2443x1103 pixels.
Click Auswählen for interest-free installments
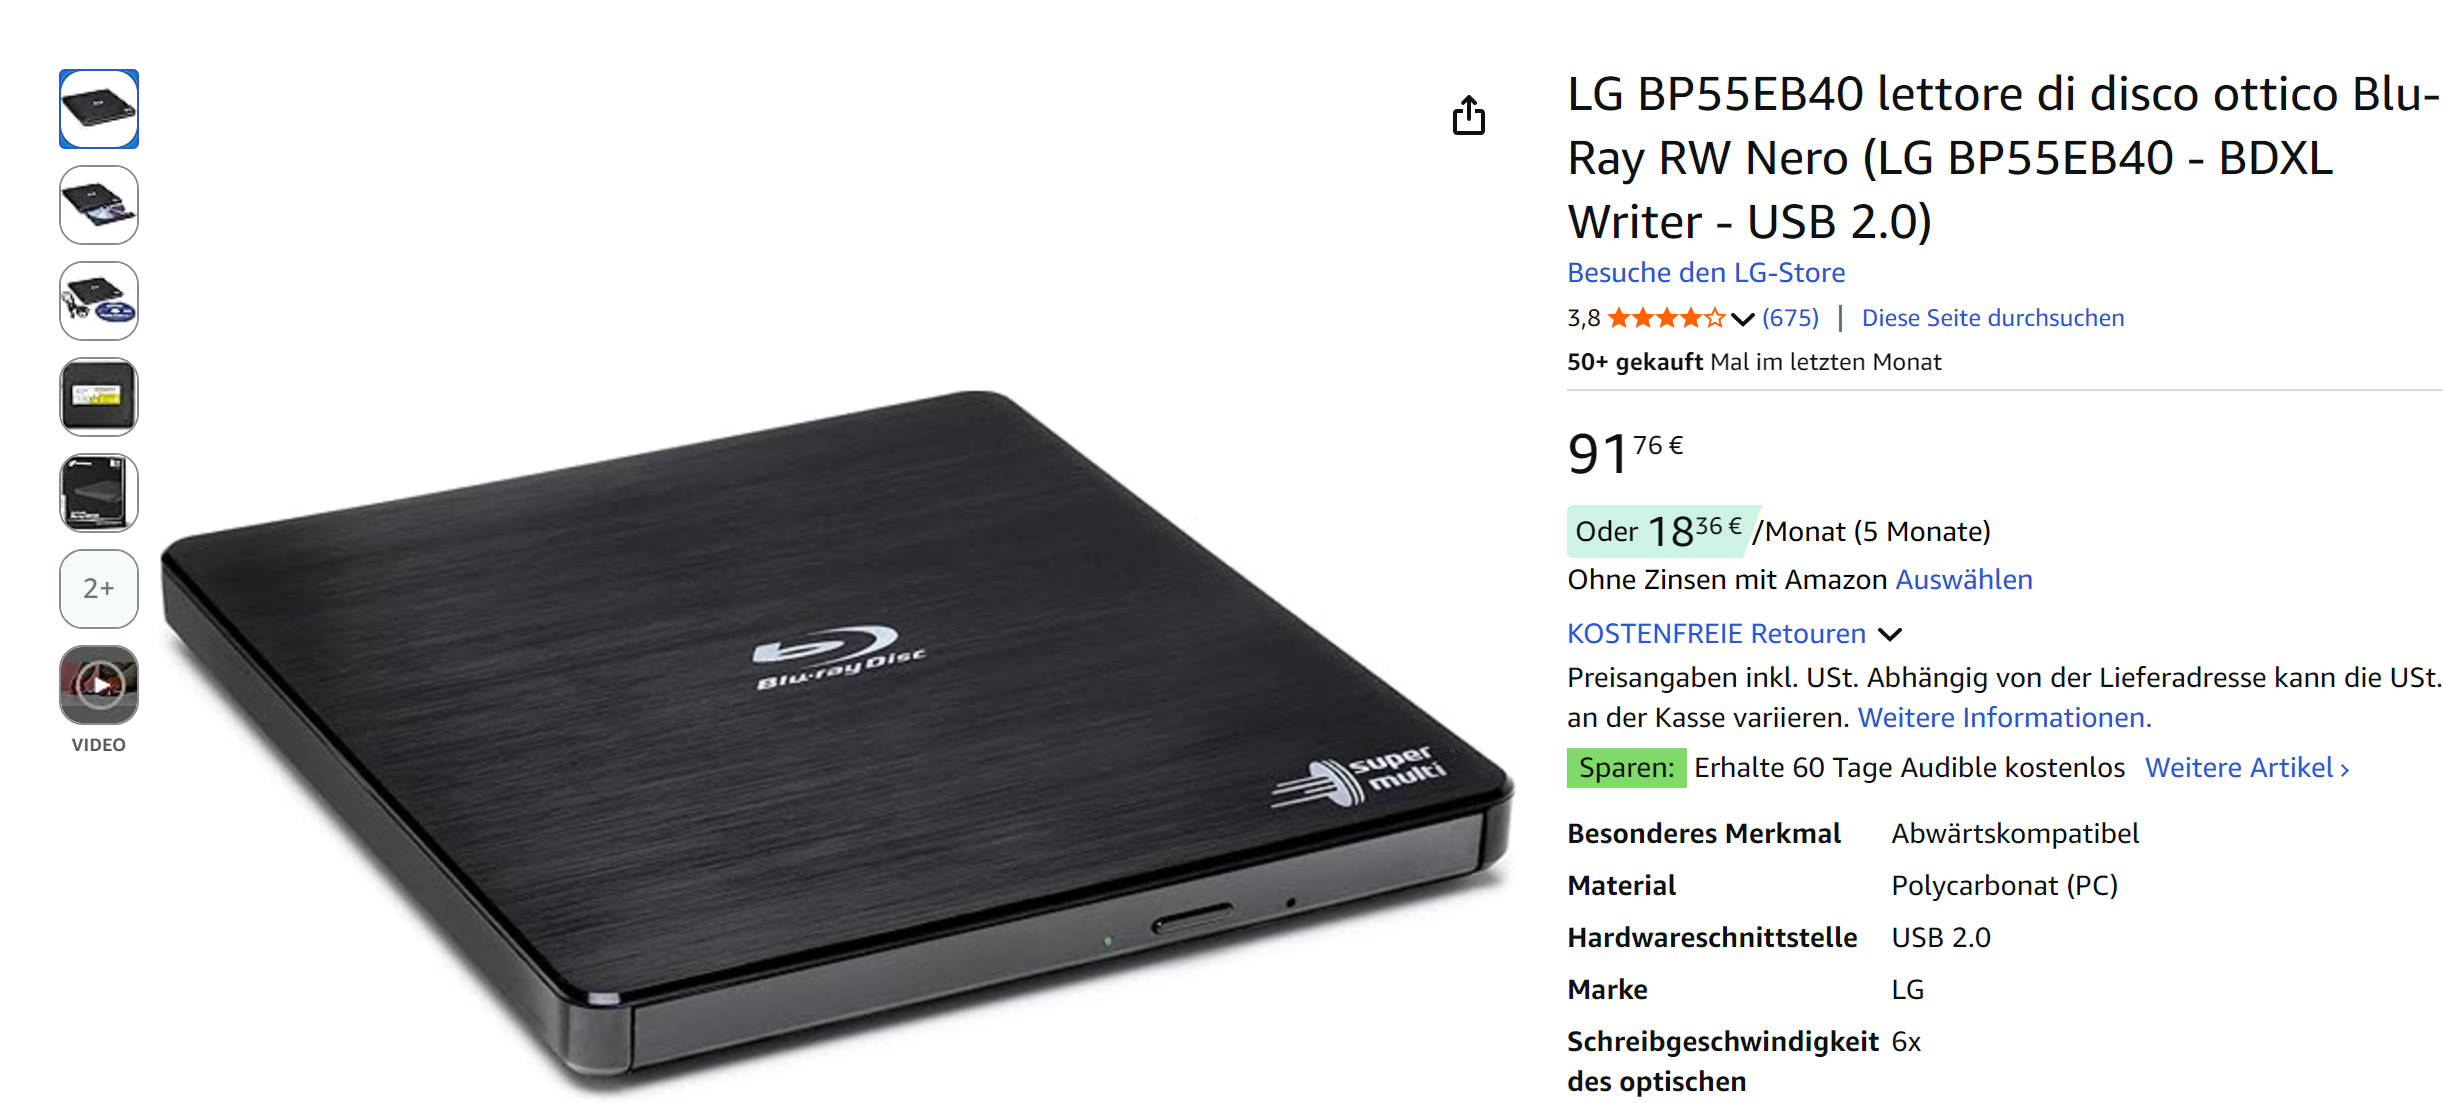pyautogui.click(x=1964, y=579)
